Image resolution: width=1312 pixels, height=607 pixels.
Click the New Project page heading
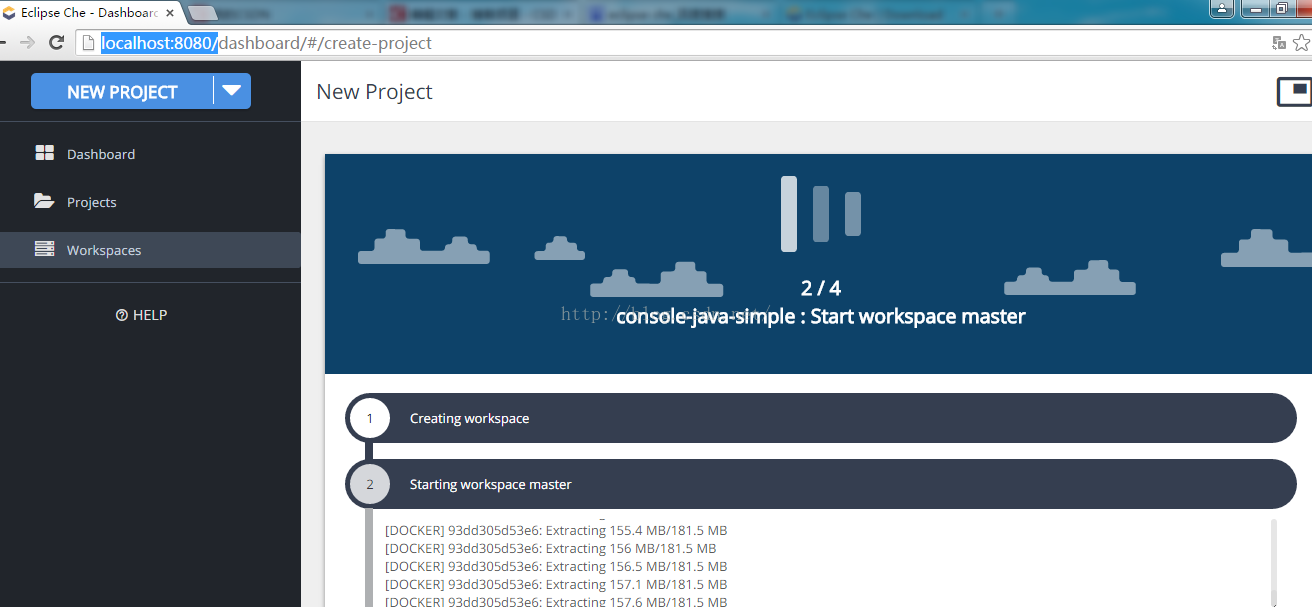pos(374,91)
